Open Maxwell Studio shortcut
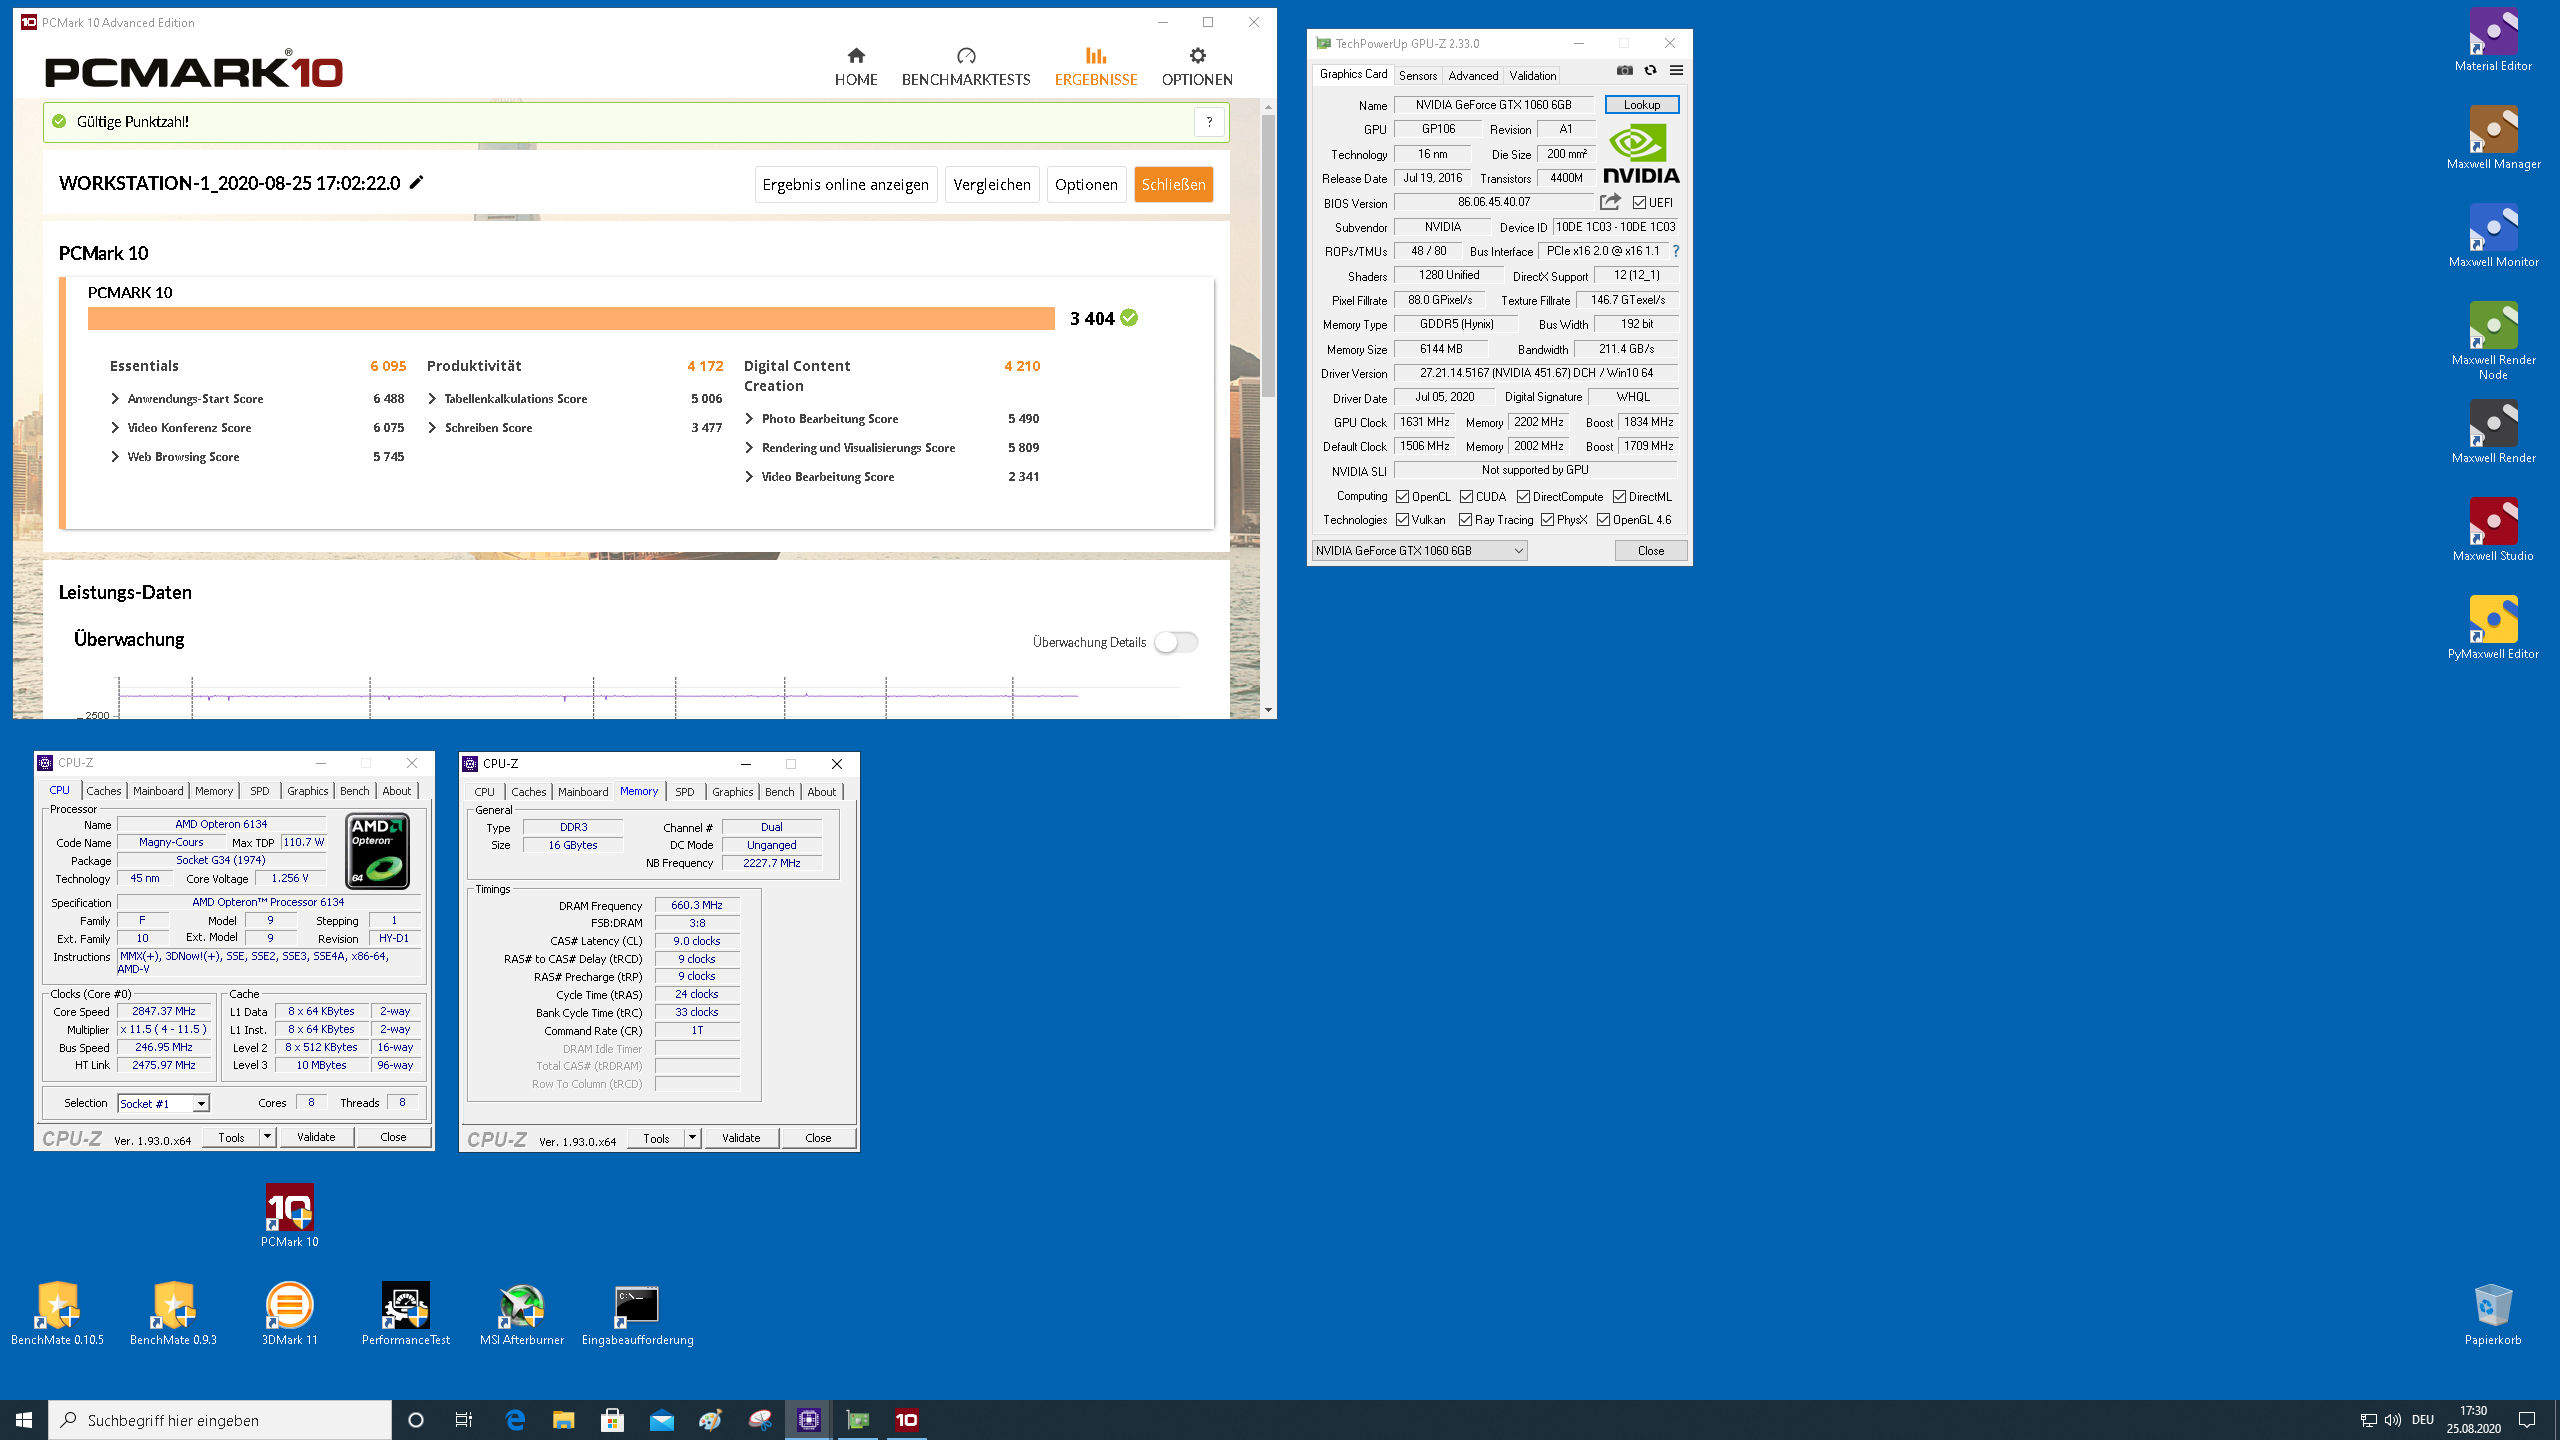 pos(2493,531)
